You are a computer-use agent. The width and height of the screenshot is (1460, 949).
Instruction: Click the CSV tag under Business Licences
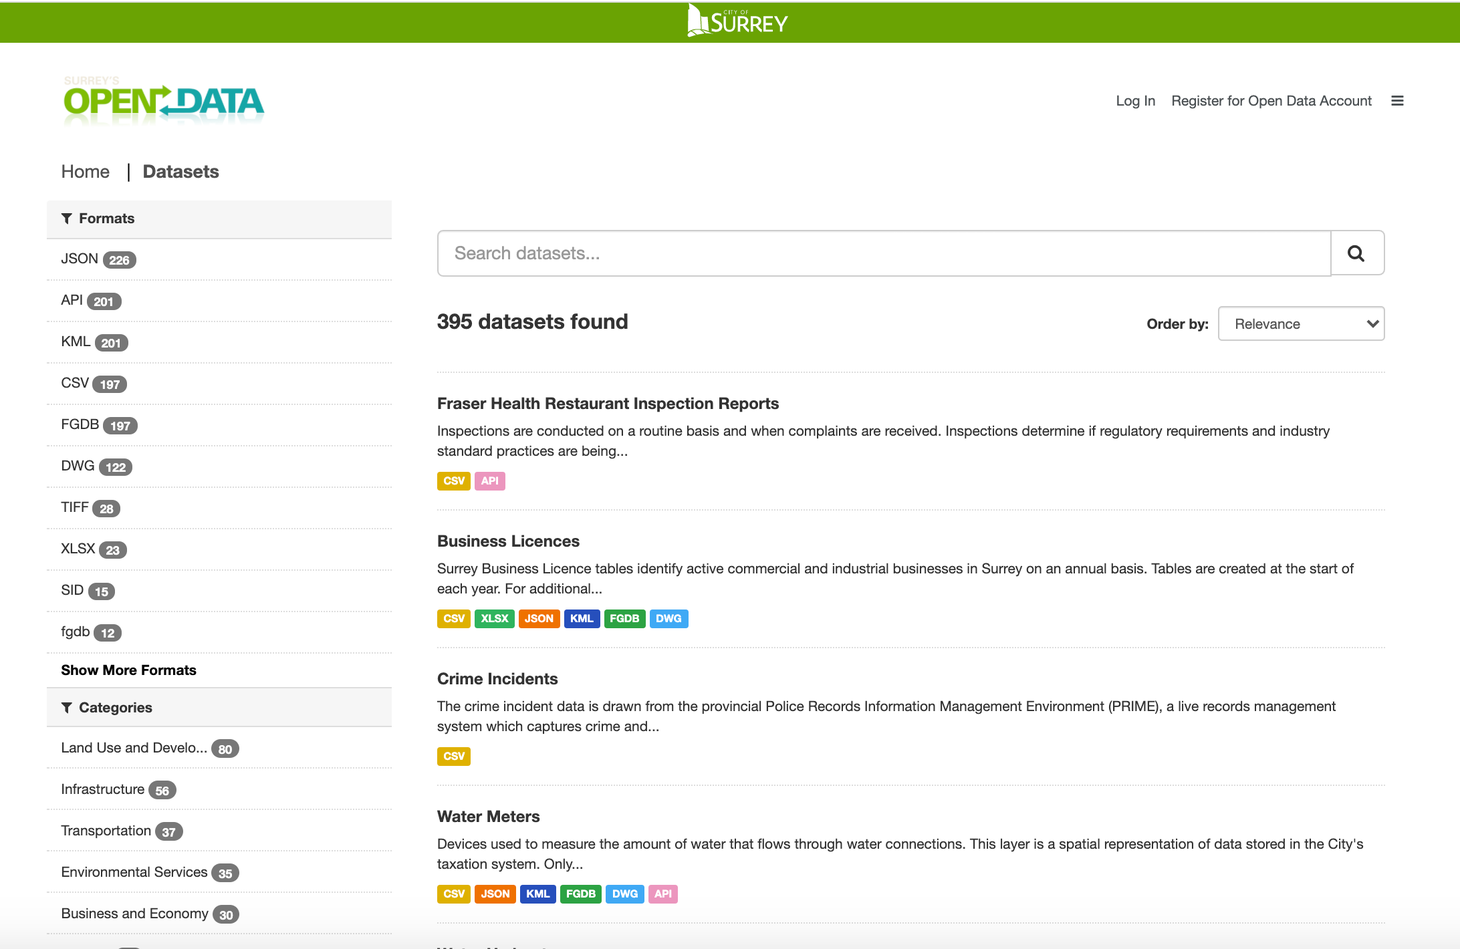point(453,619)
